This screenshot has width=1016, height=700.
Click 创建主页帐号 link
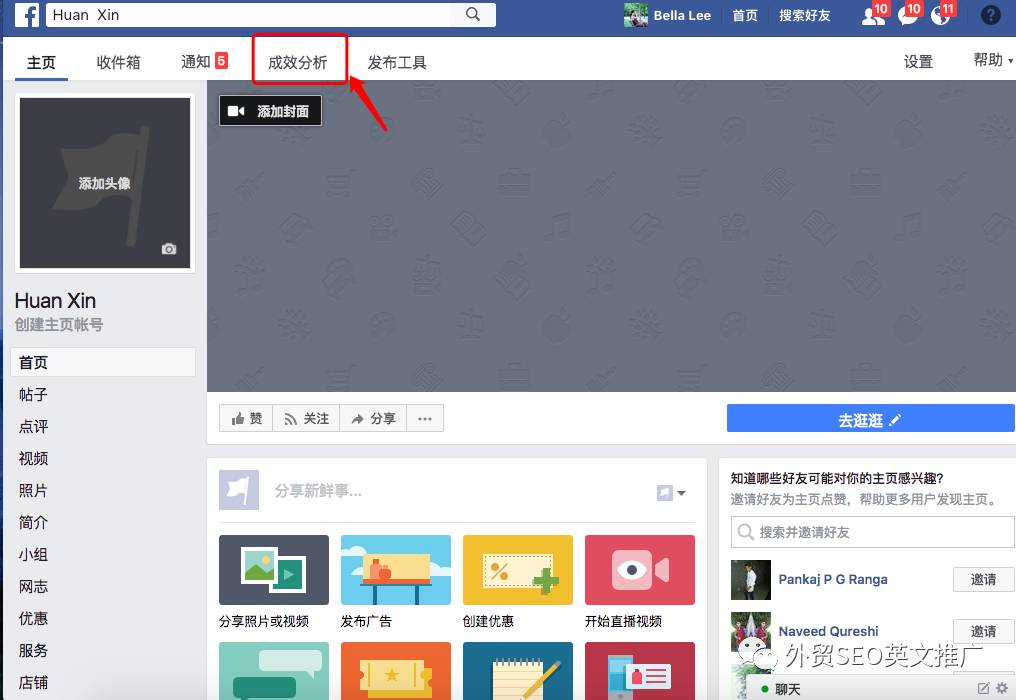click(x=59, y=324)
